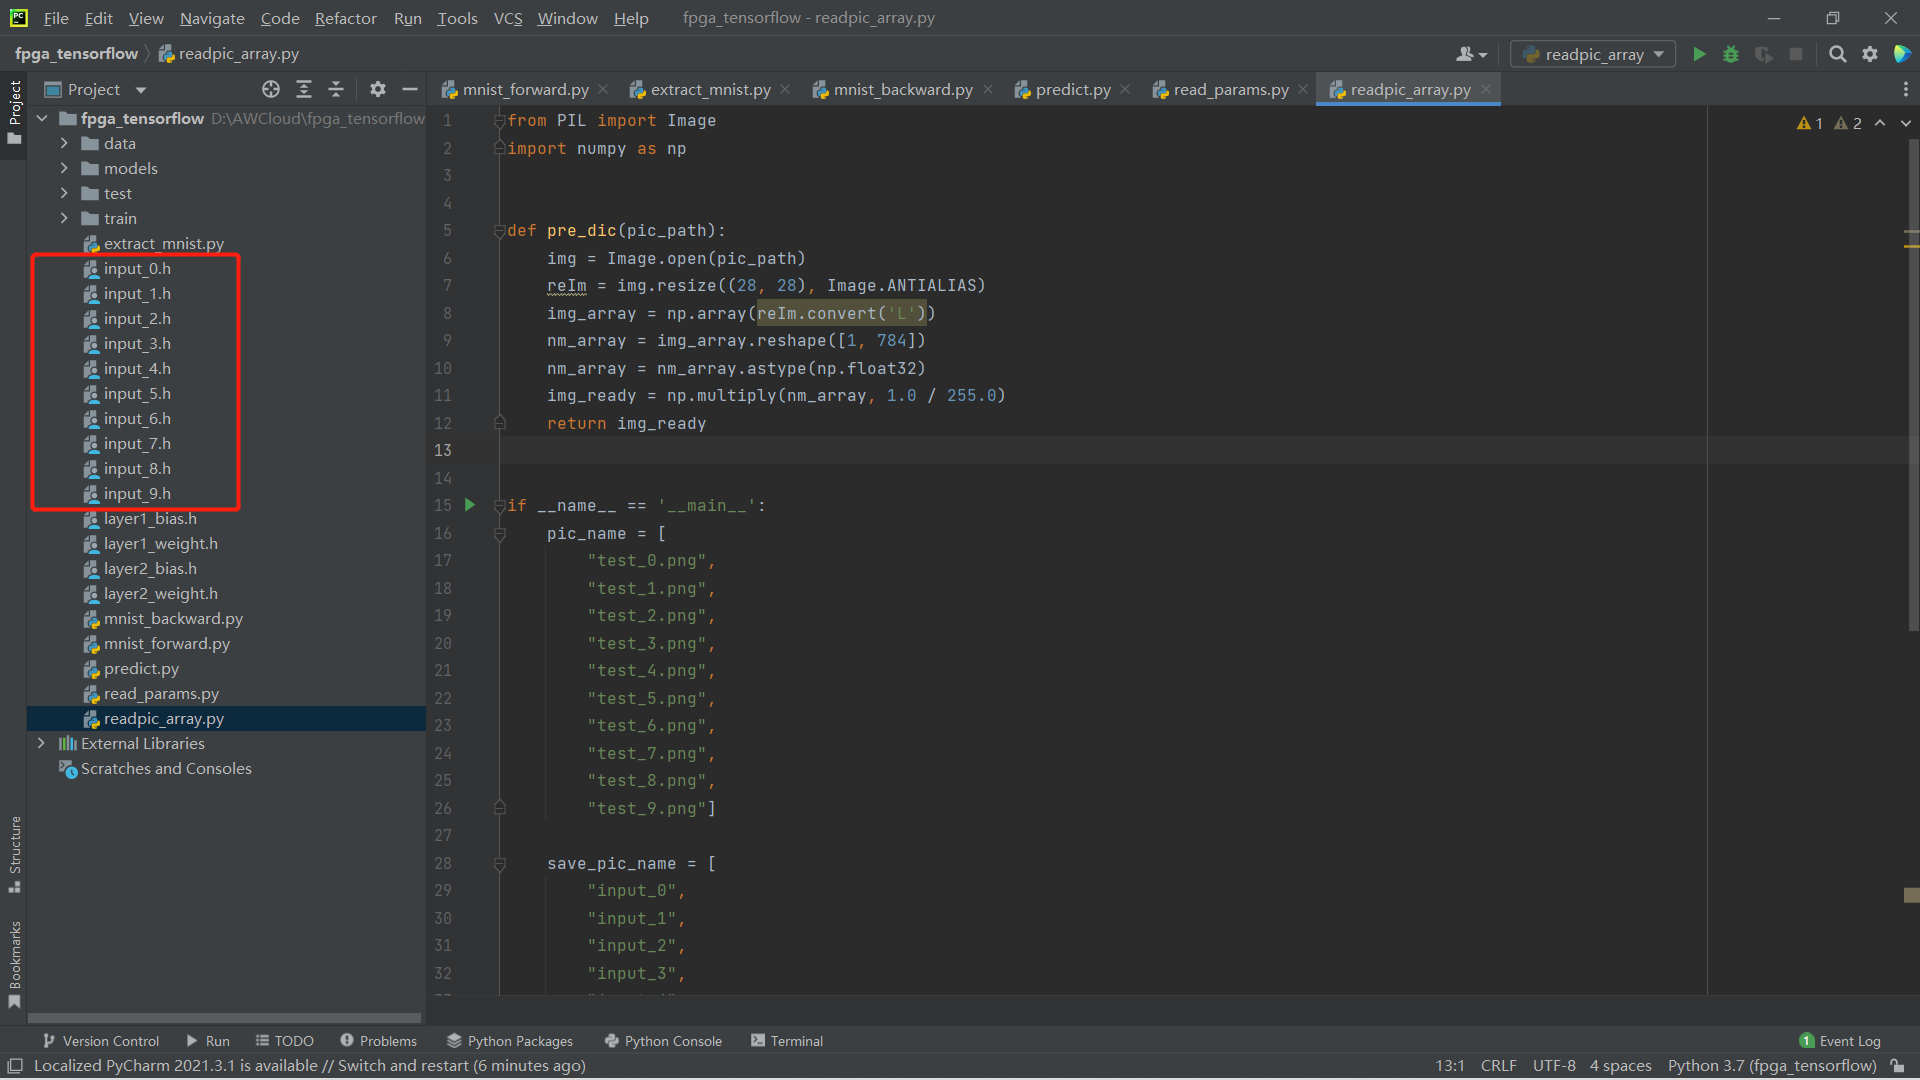This screenshot has width=1920, height=1080.
Task: Open Python Packages tool window
Action: point(510,1041)
